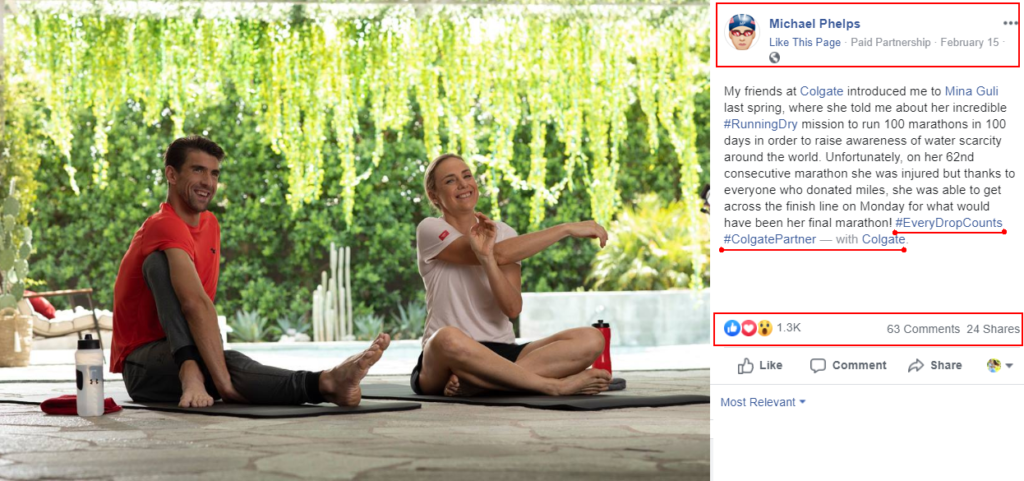1024x481 pixels.
Task: Open the three-dot post options menu
Action: coord(1010,23)
